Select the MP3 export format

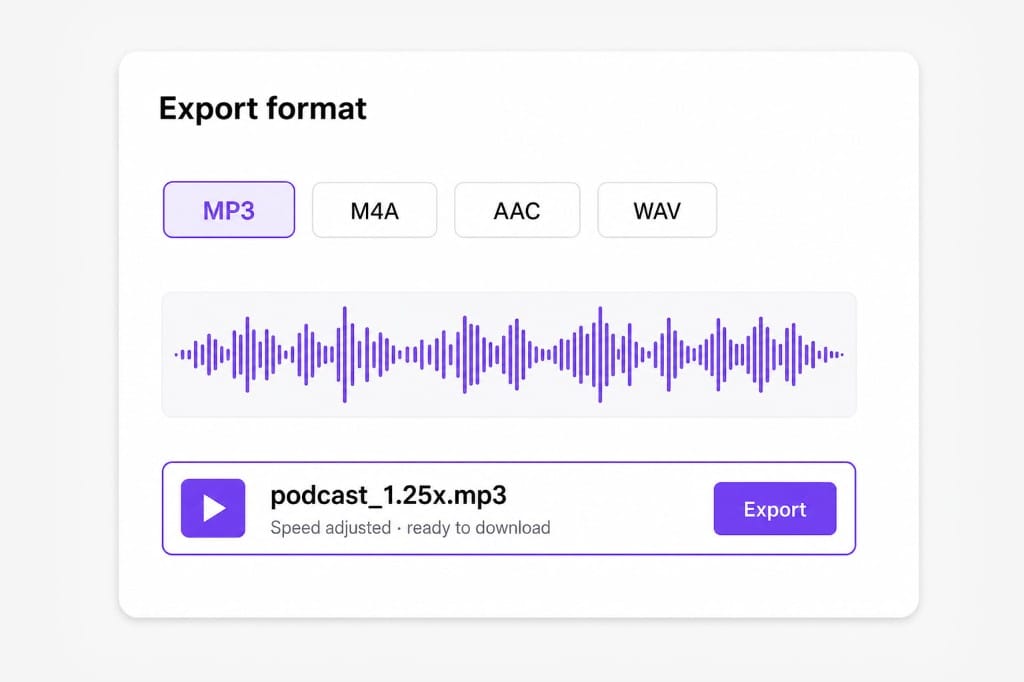click(229, 210)
